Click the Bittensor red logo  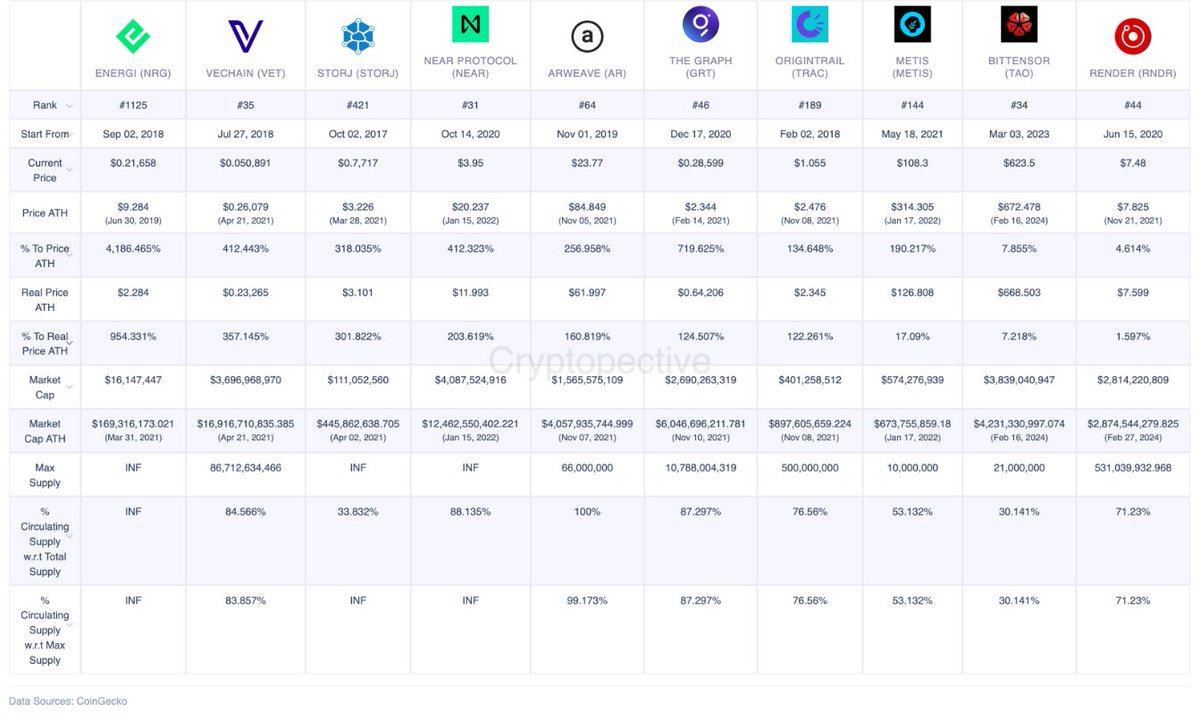tap(1019, 24)
